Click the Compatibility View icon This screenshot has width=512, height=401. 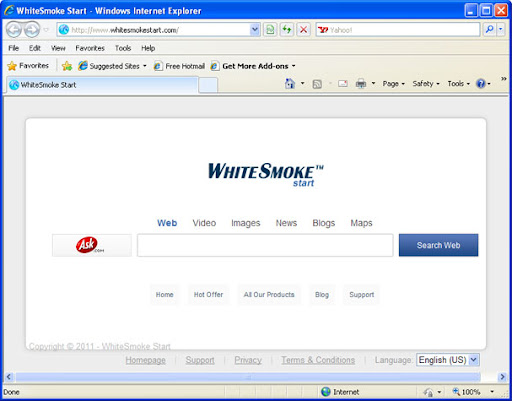pyautogui.click(x=270, y=30)
